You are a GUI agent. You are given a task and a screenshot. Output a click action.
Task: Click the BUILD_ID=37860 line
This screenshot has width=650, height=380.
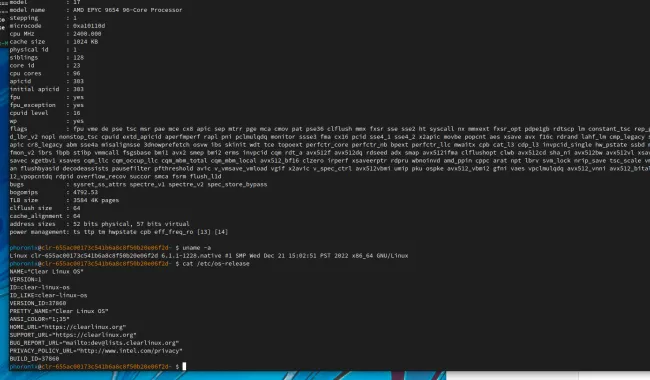tap(34, 359)
